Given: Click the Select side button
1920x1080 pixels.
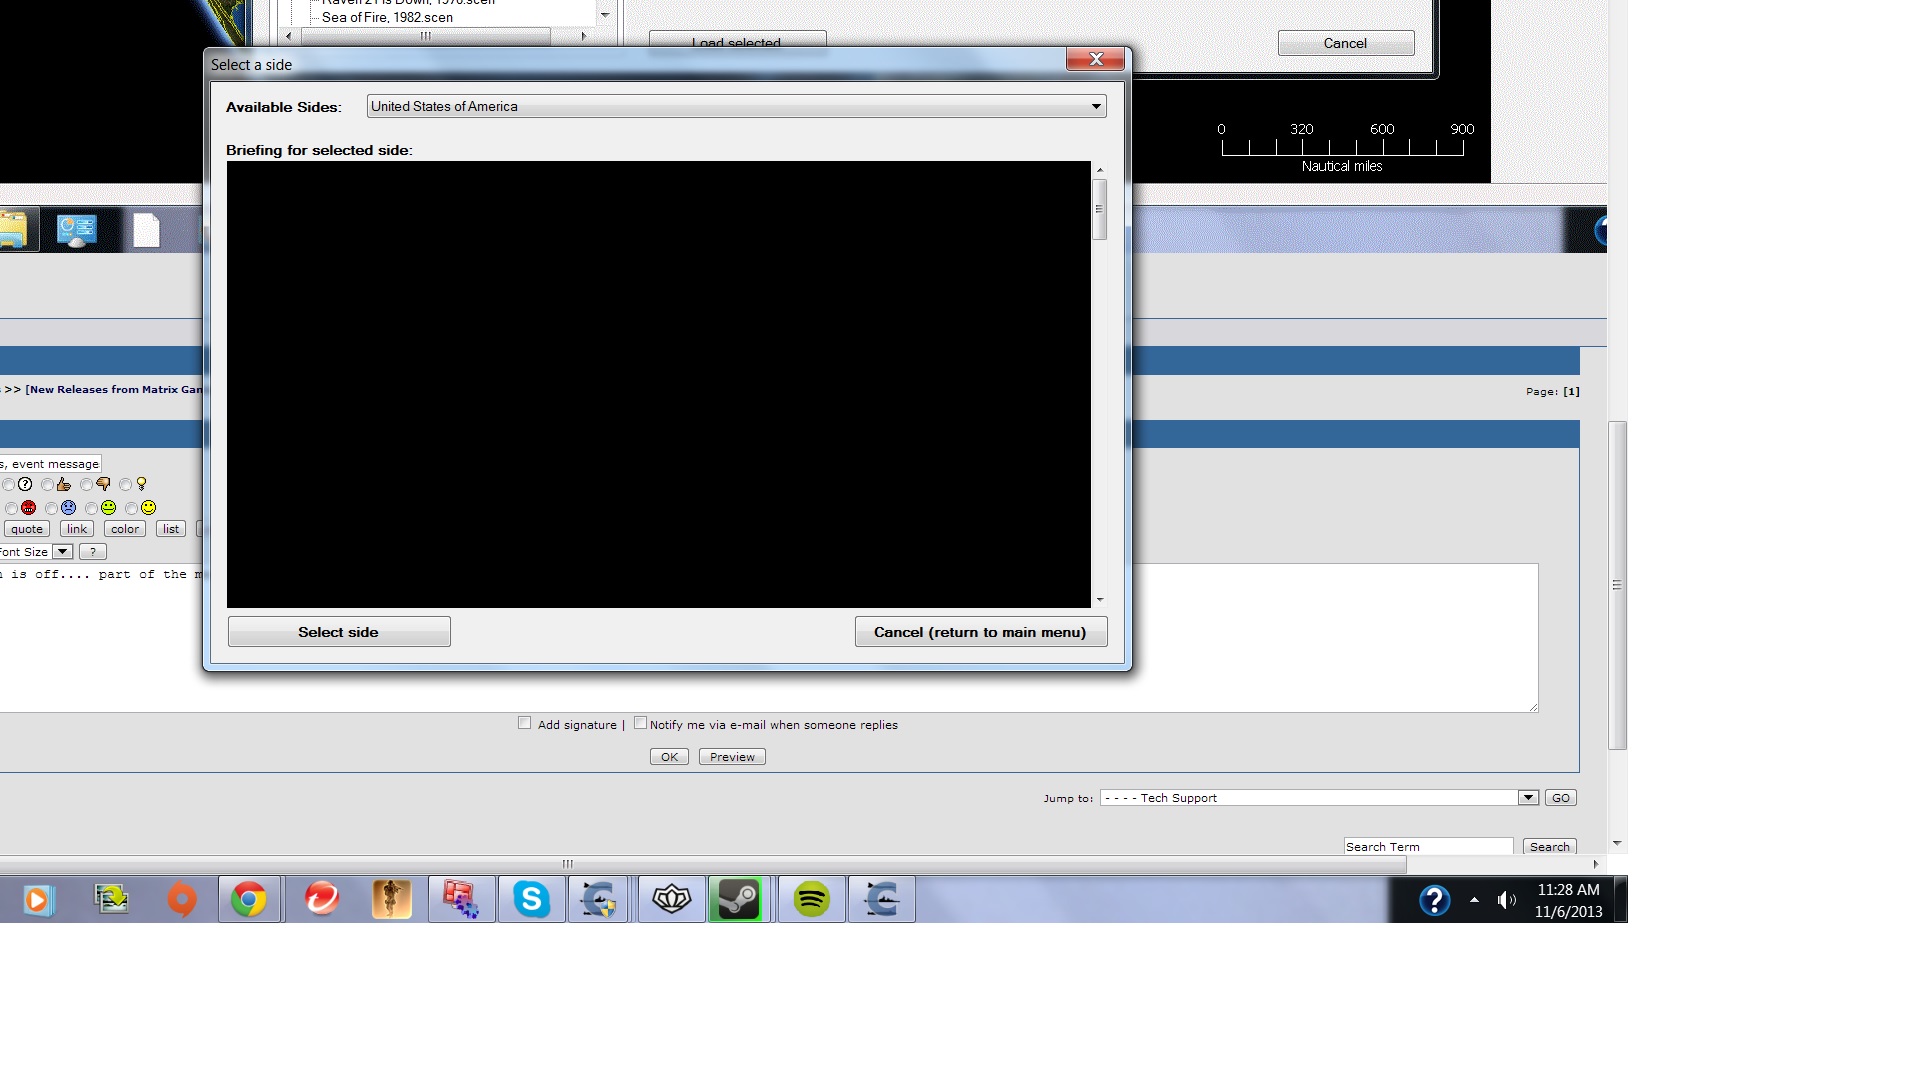Looking at the screenshot, I should 339,632.
